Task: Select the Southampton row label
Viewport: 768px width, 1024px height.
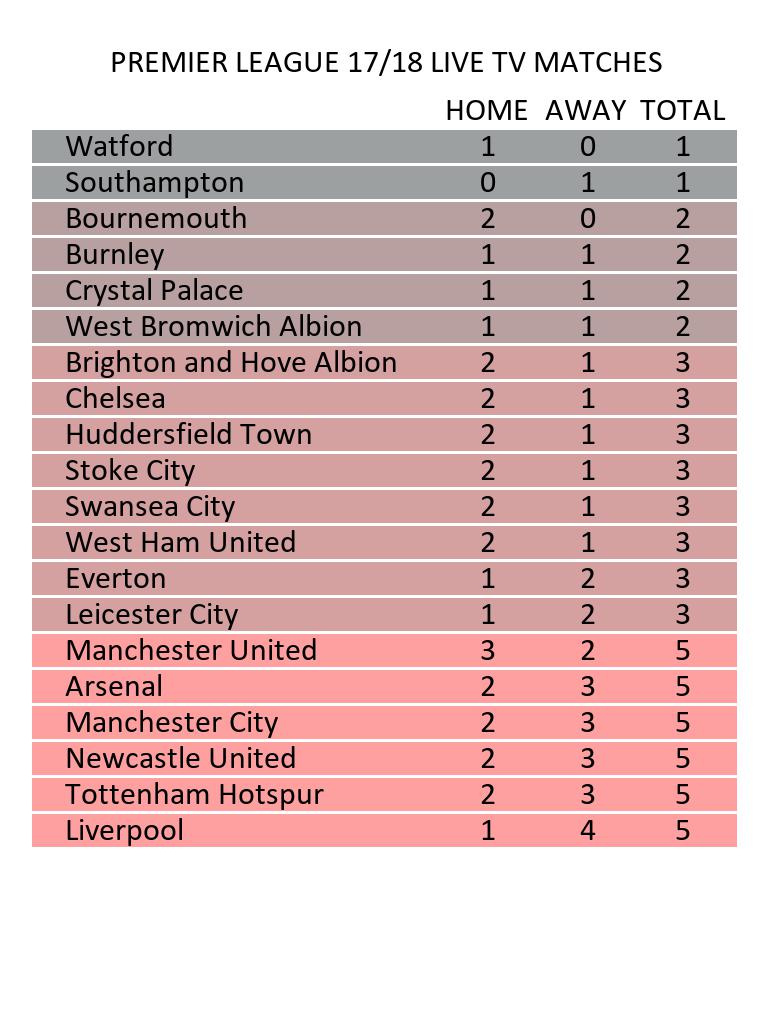Action: 154,183
